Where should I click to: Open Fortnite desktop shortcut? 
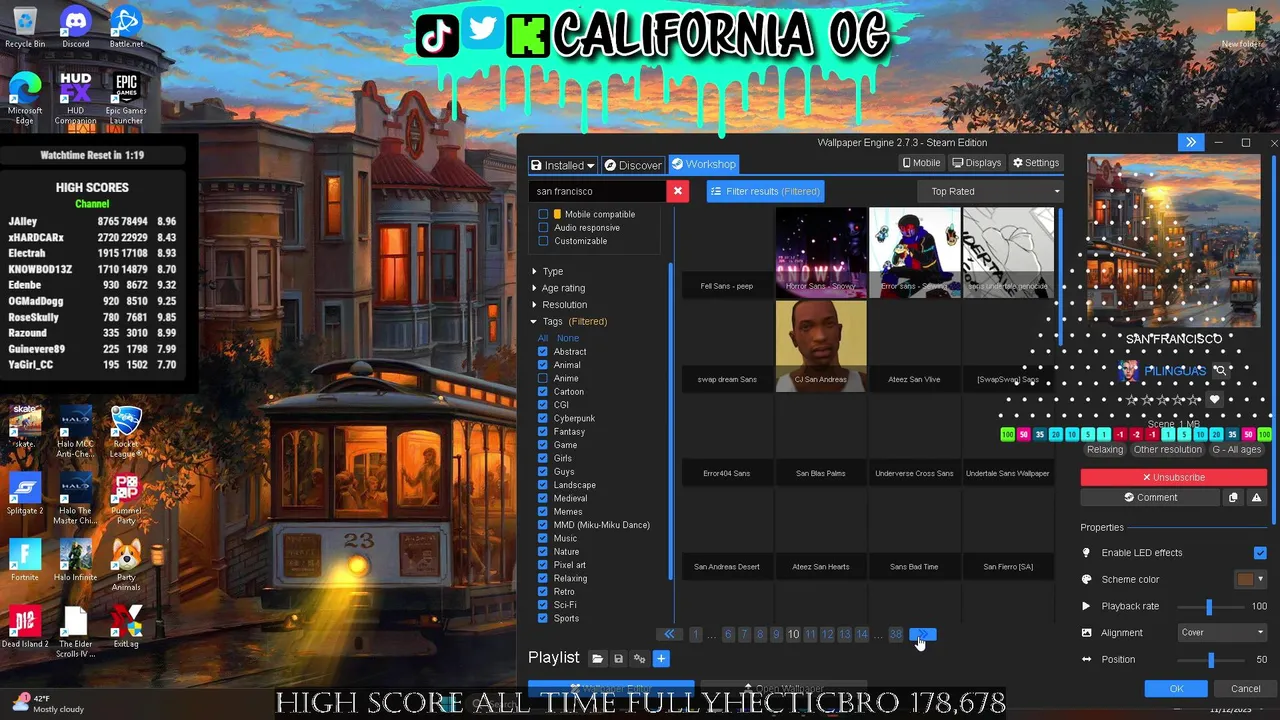(x=25, y=562)
